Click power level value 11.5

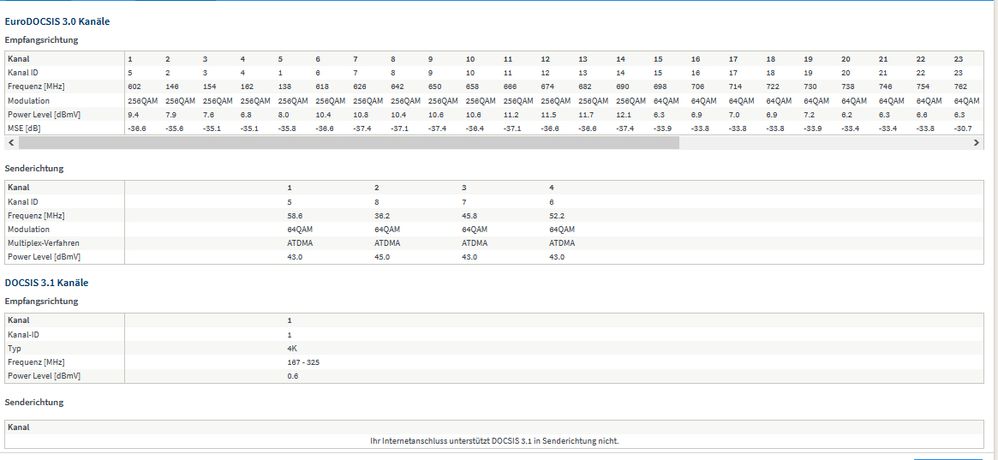549,115
